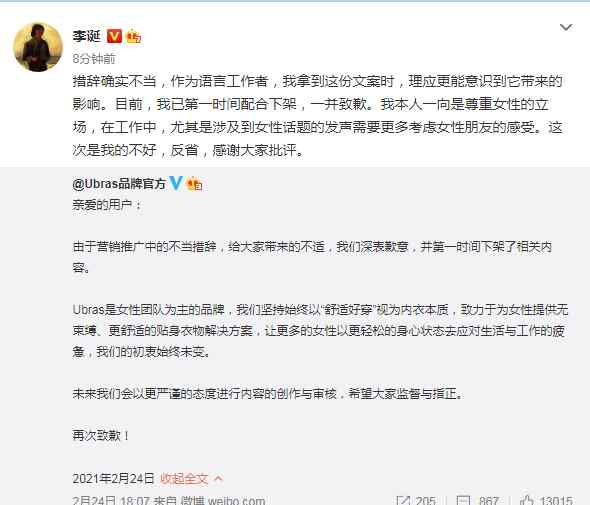The image size is (590, 505).
Task: Click the red V verified badge beside 李诞
Action: point(114,36)
